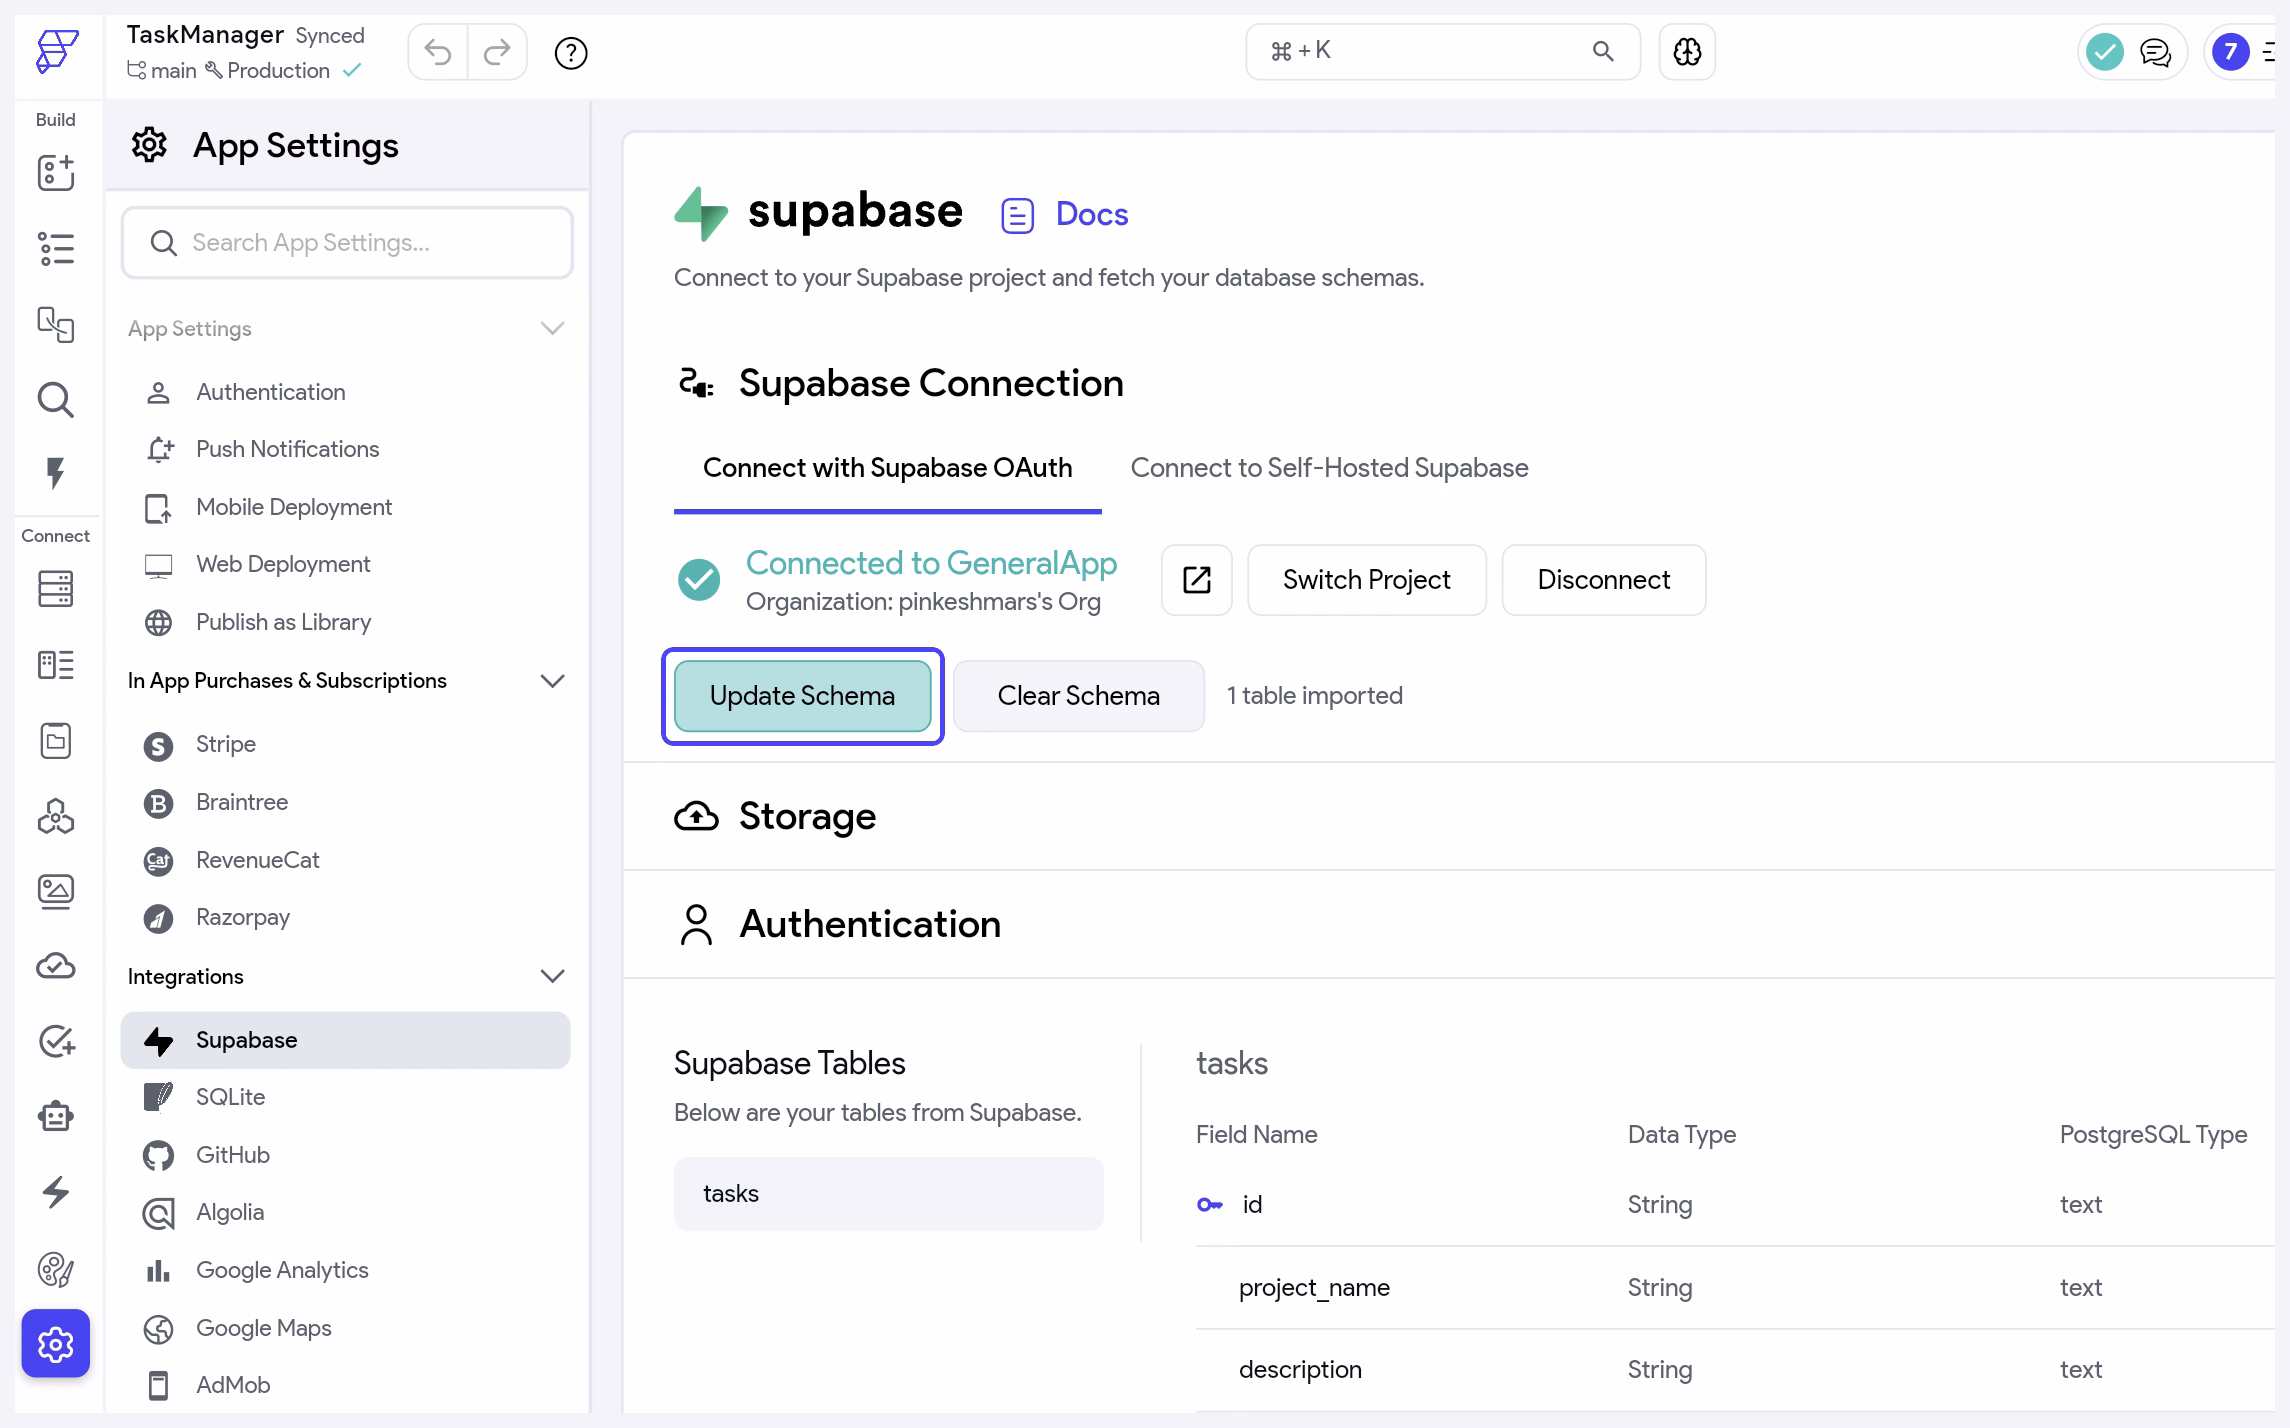Click the Redo arrow button
The width and height of the screenshot is (2290, 1428).
(x=497, y=52)
